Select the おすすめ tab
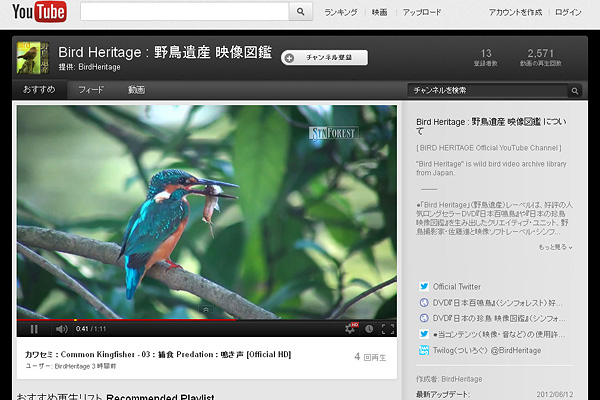The height and width of the screenshot is (400, 600). (x=40, y=90)
